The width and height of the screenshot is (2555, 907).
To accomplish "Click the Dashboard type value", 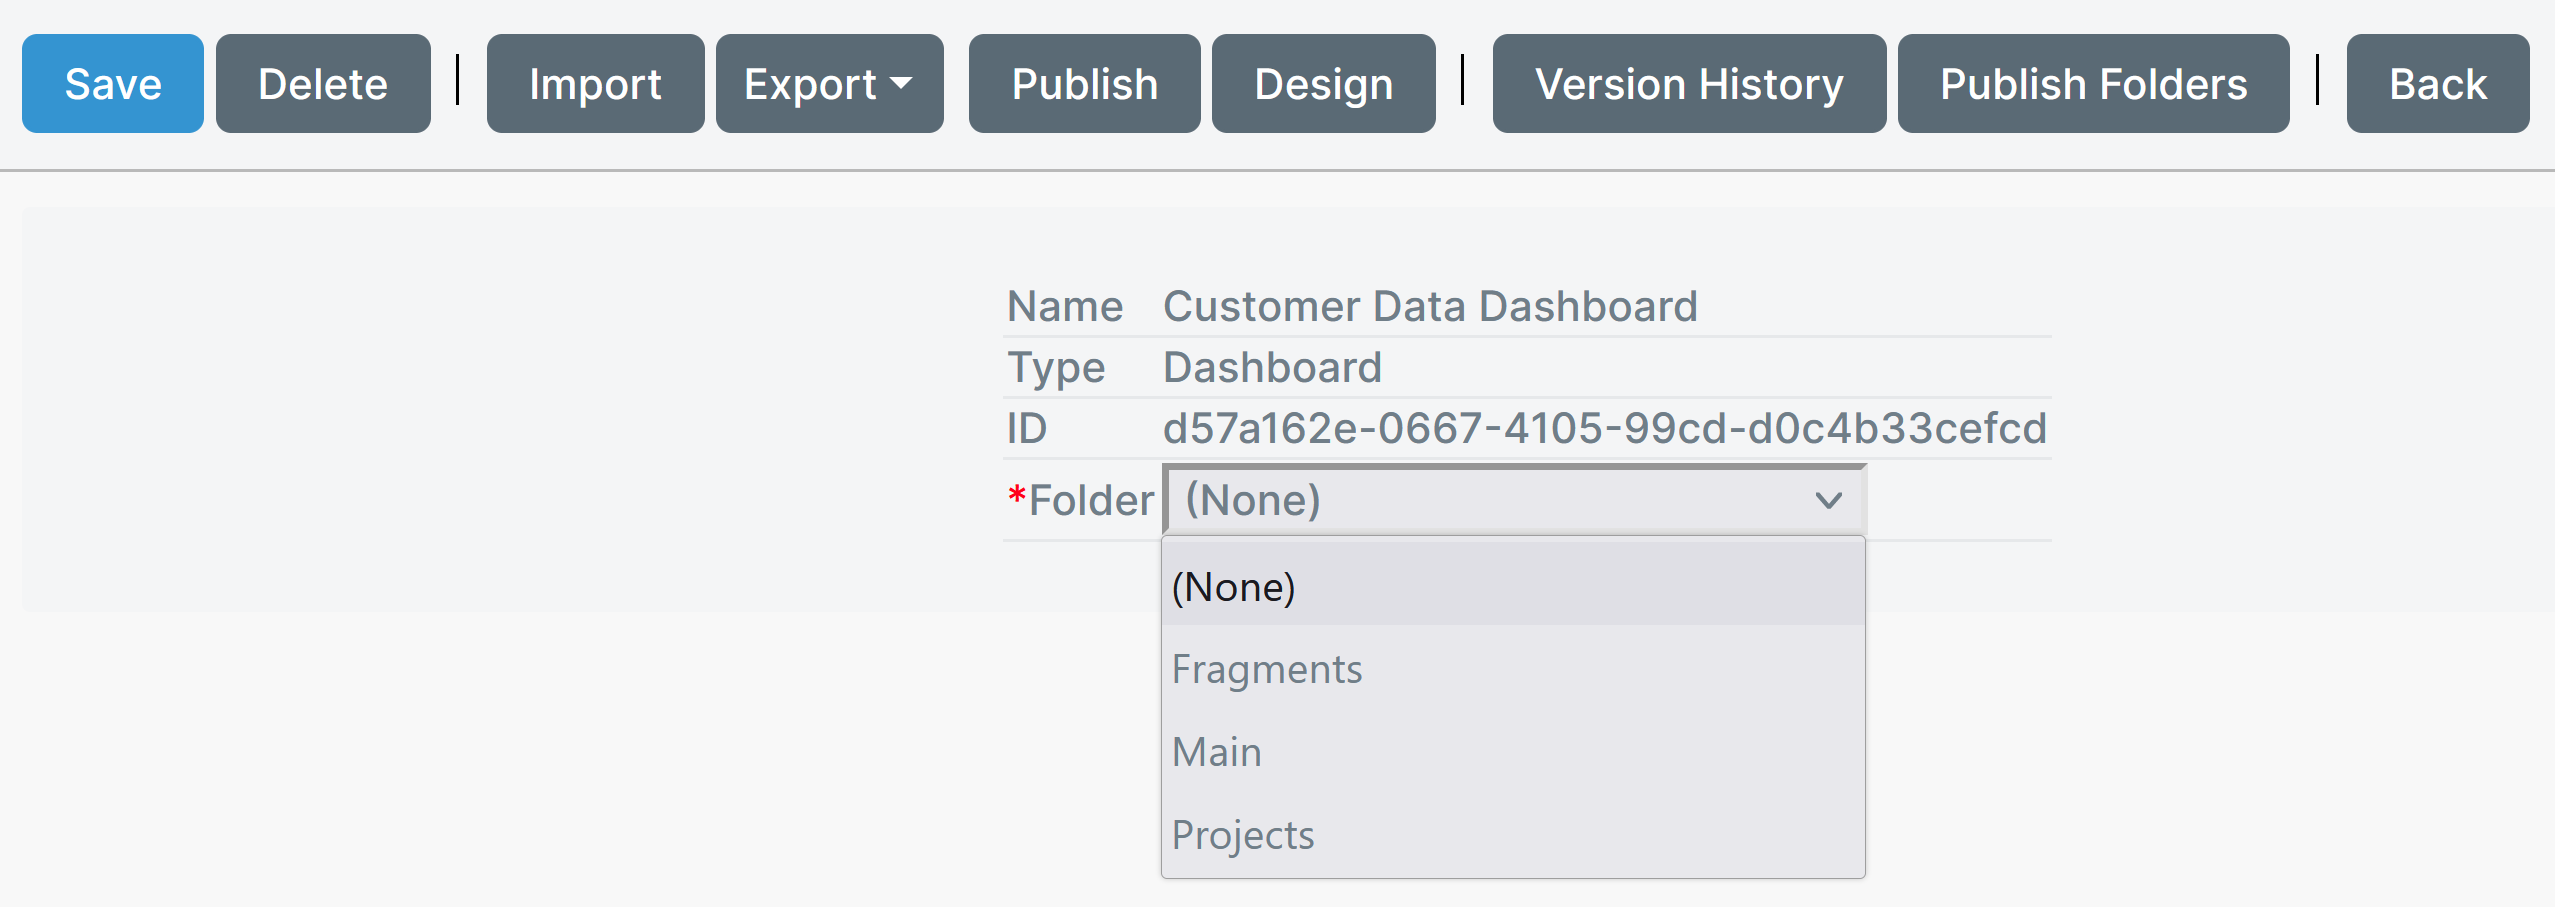I will pyautogui.click(x=1272, y=367).
